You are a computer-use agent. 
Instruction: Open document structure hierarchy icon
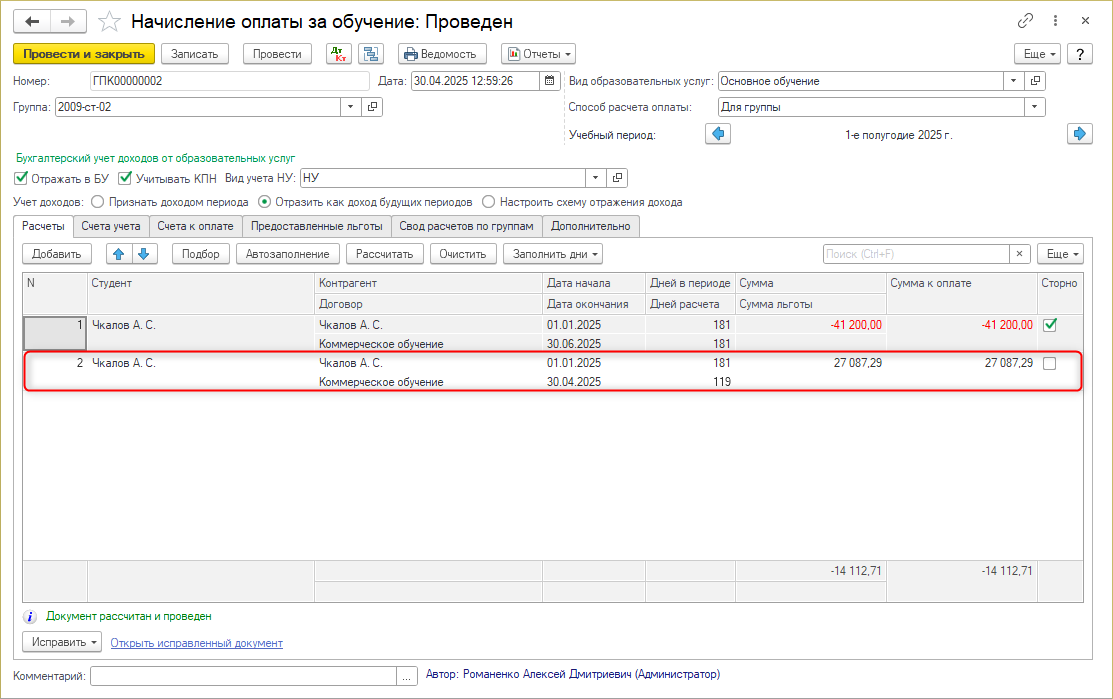click(x=371, y=54)
